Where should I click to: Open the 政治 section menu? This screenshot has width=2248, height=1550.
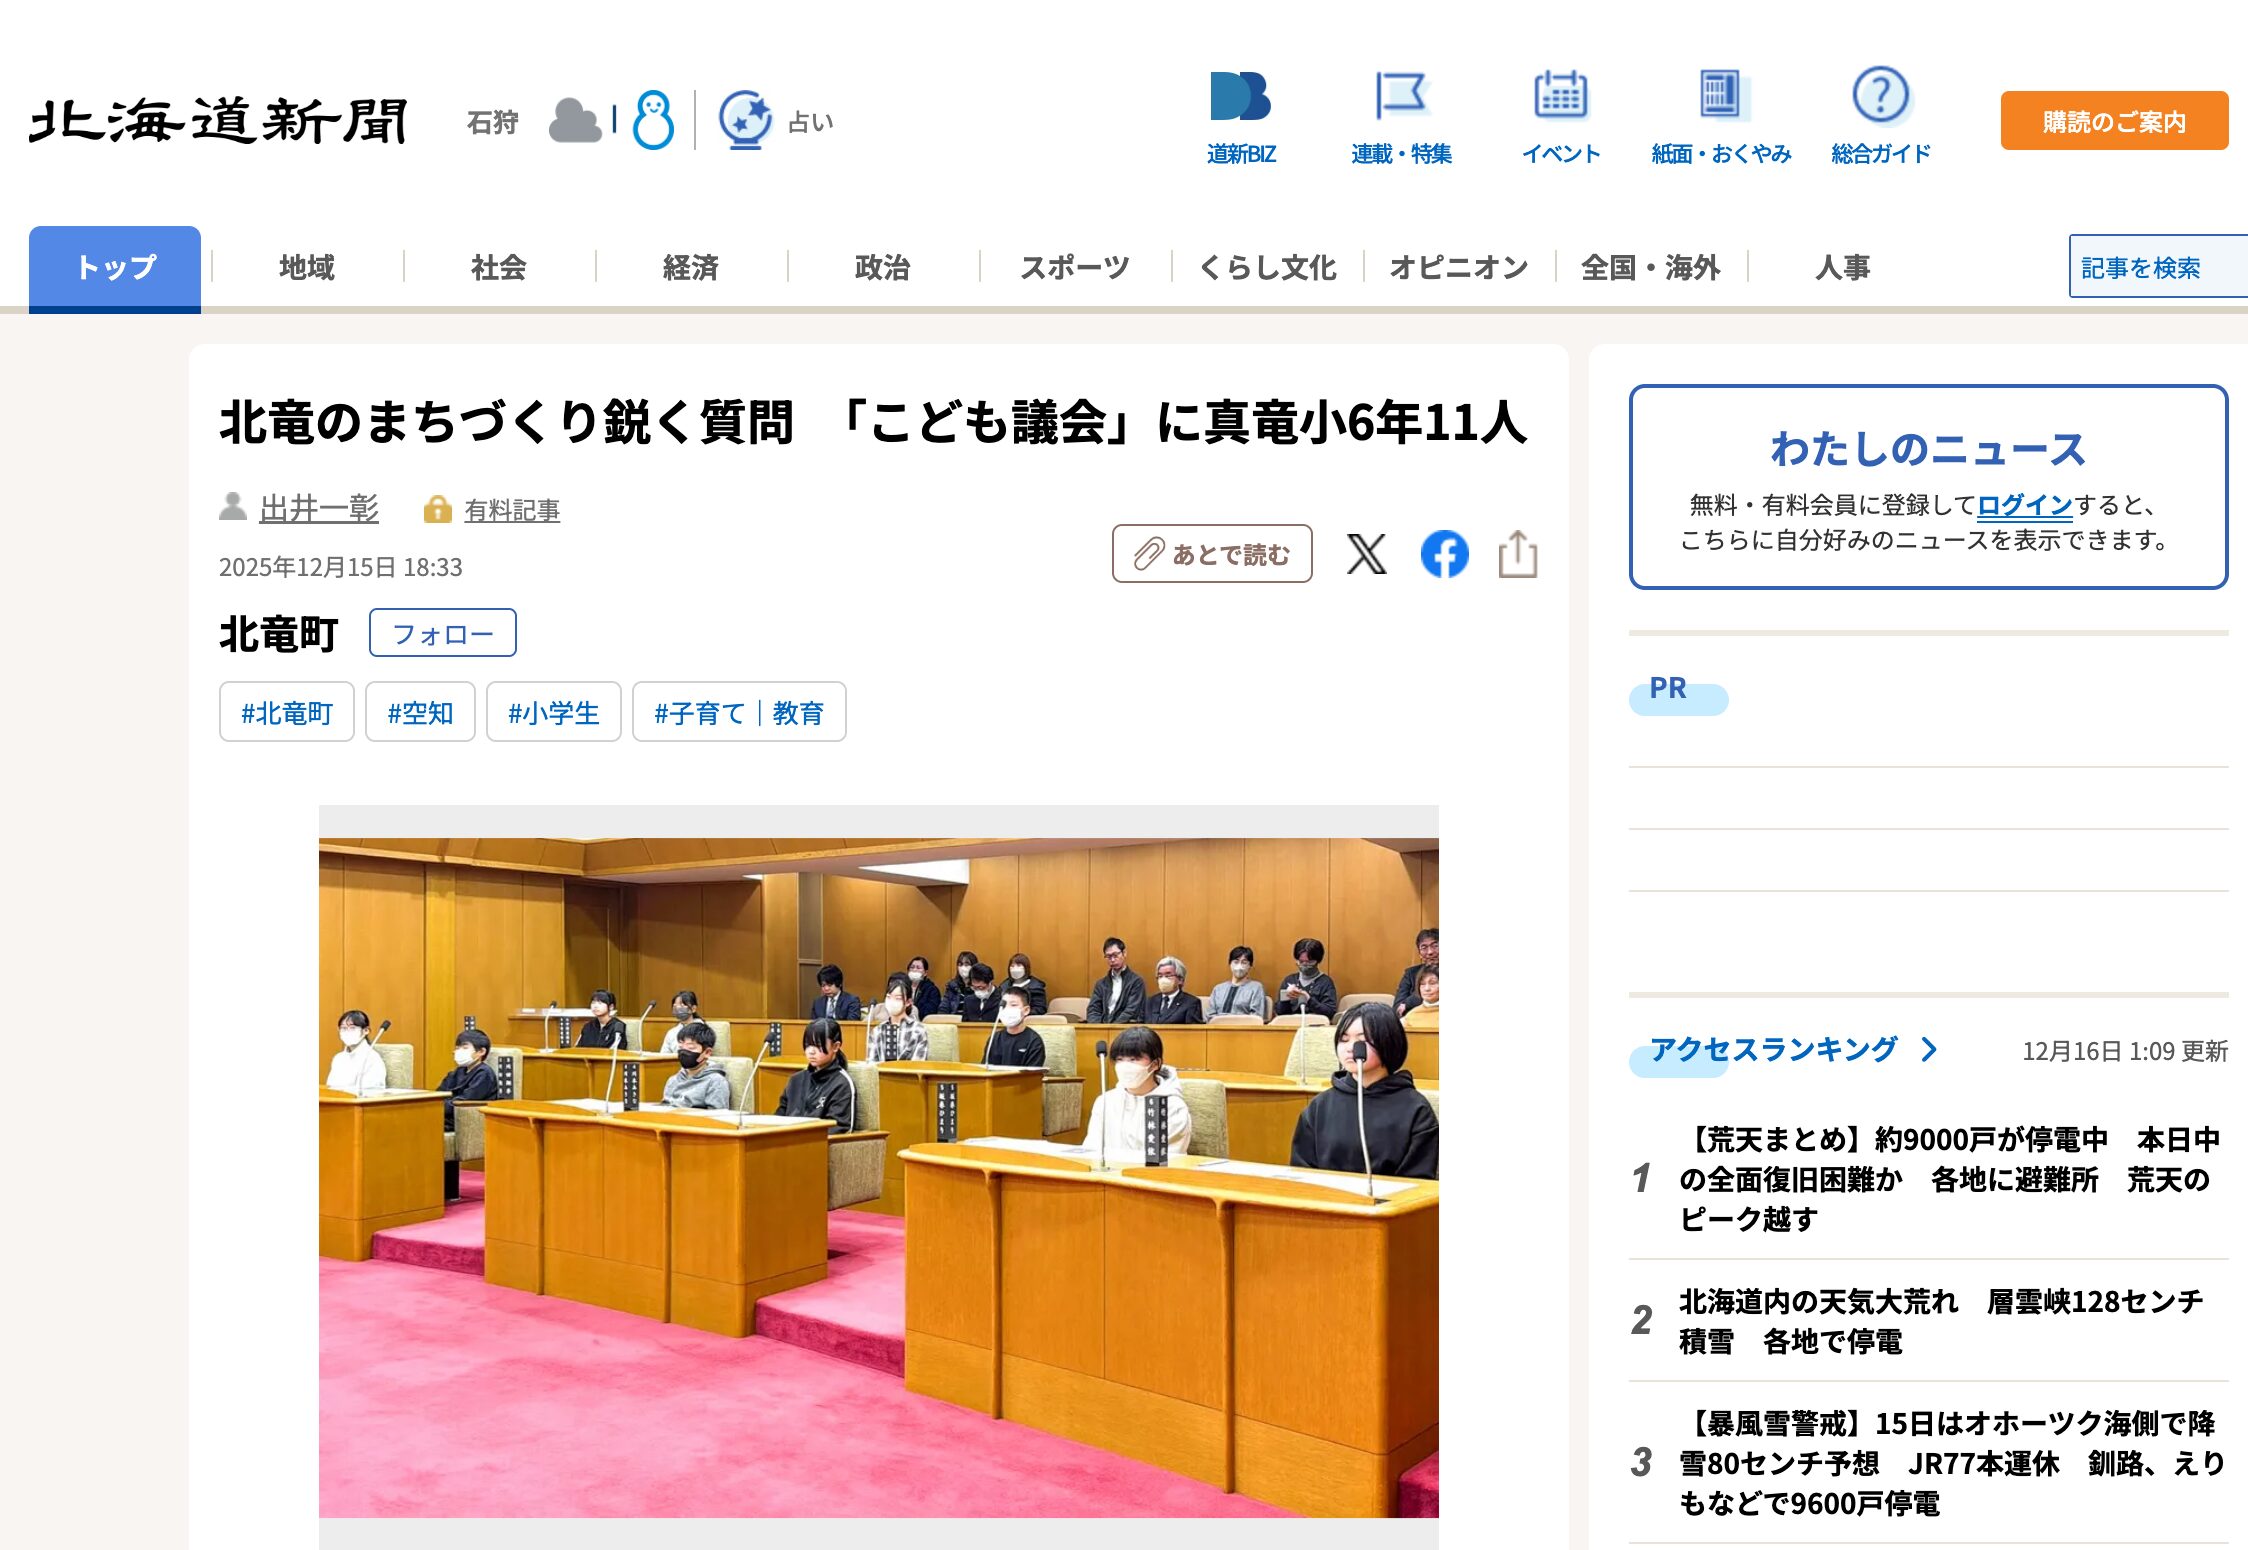click(881, 267)
